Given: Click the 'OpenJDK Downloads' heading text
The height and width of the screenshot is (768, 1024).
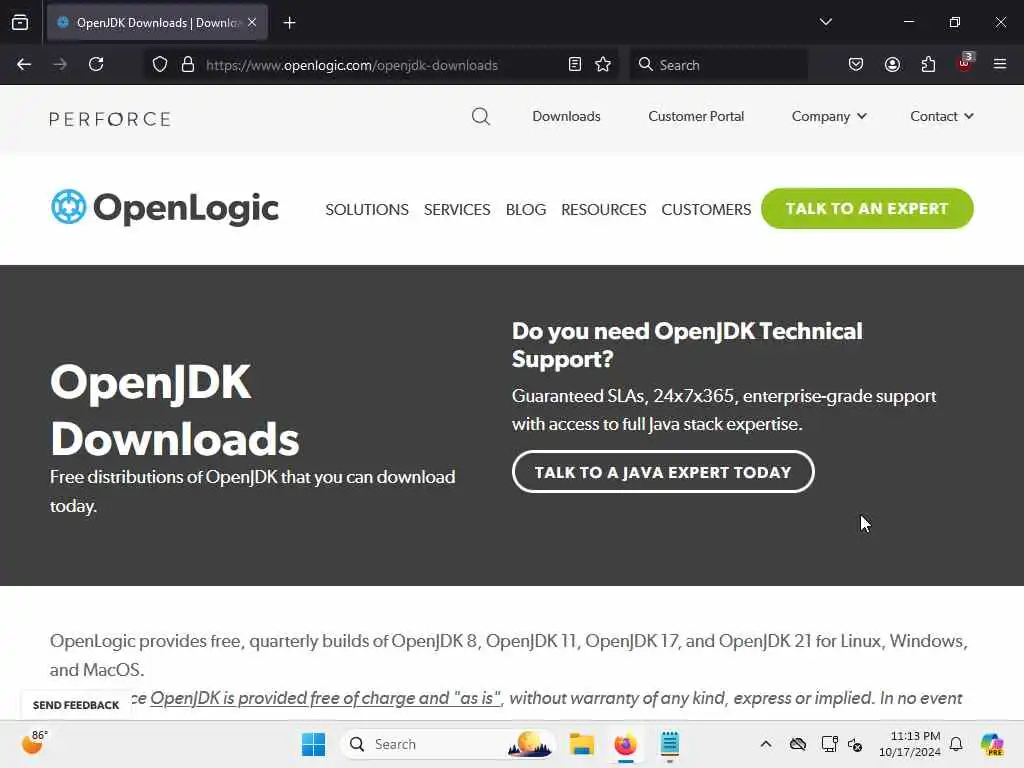Looking at the screenshot, I should tap(174, 410).
